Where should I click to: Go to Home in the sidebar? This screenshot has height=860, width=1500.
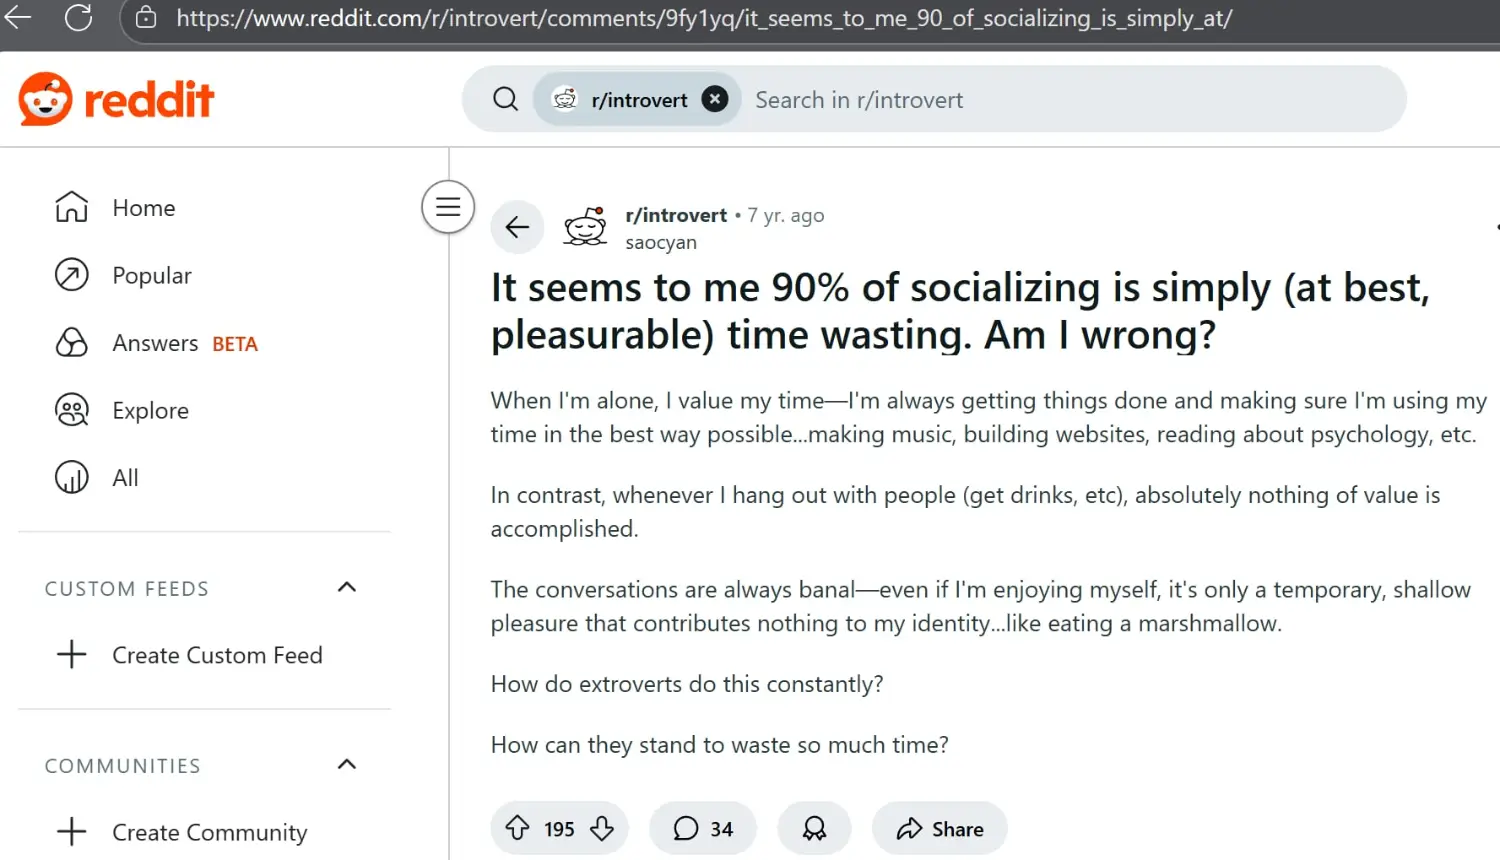(x=143, y=208)
